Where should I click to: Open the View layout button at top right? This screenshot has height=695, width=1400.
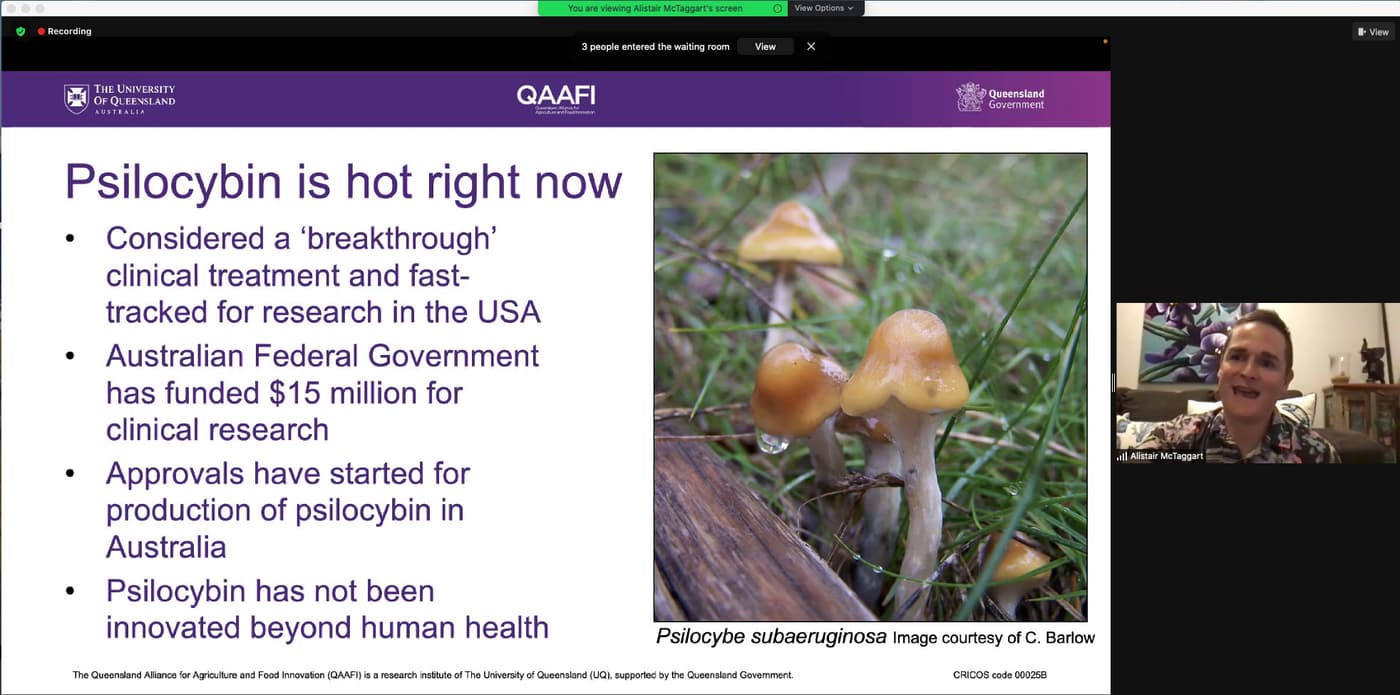pos(1372,32)
